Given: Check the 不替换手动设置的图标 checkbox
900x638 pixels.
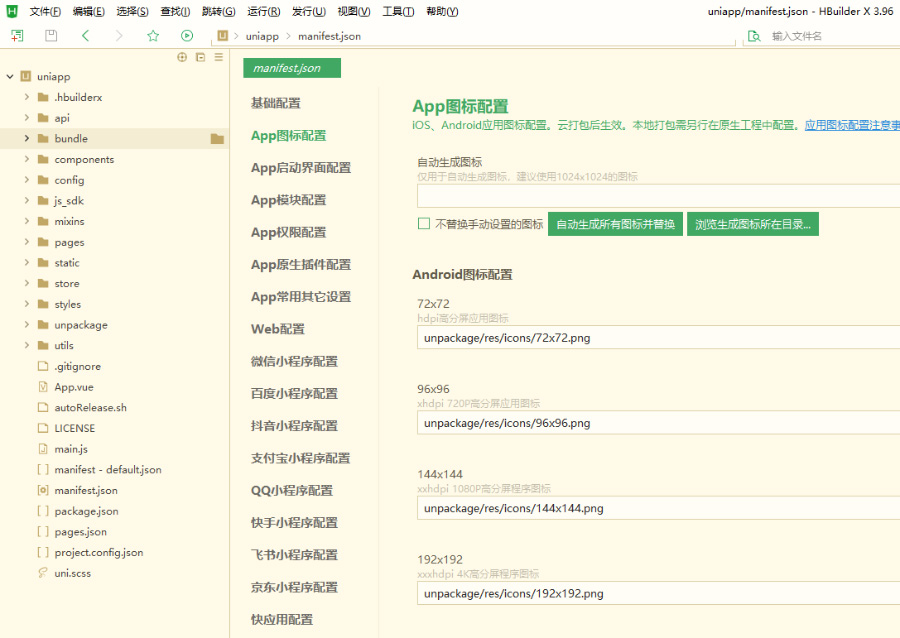Looking at the screenshot, I should [424, 224].
